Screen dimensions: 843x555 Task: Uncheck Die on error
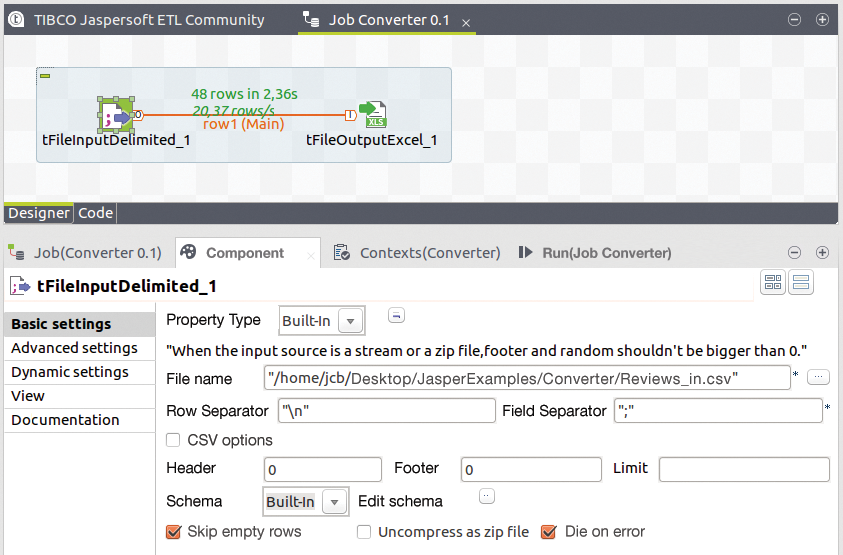pyautogui.click(x=548, y=532)
